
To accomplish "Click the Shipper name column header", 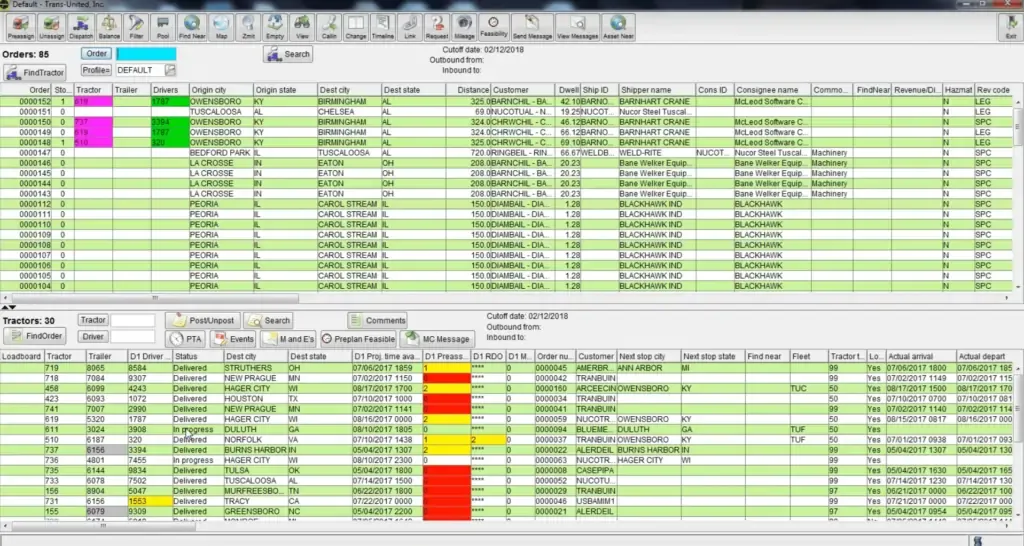I will click(656, 90).
